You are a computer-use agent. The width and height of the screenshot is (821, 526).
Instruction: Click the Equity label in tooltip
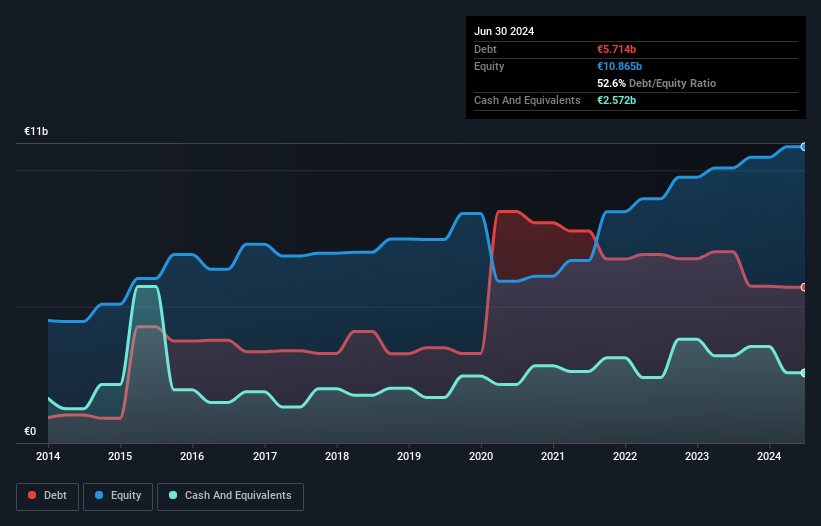489,66
